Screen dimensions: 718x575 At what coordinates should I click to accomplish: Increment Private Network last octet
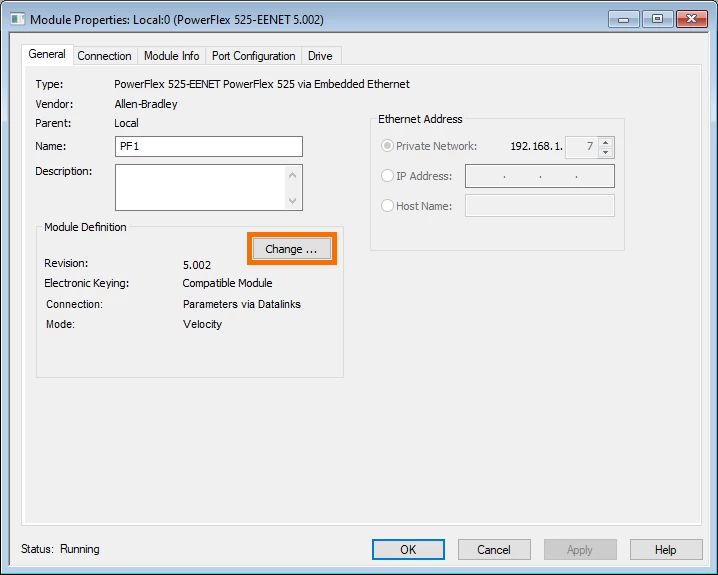(605, 142)
